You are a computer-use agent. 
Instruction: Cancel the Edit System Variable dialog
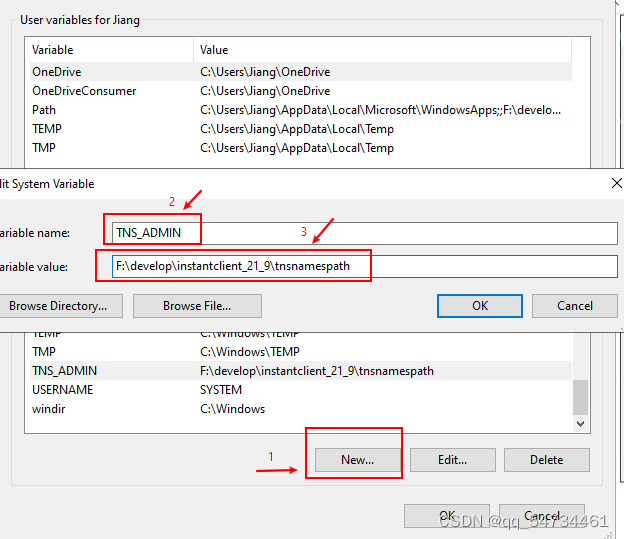[575, 306]
